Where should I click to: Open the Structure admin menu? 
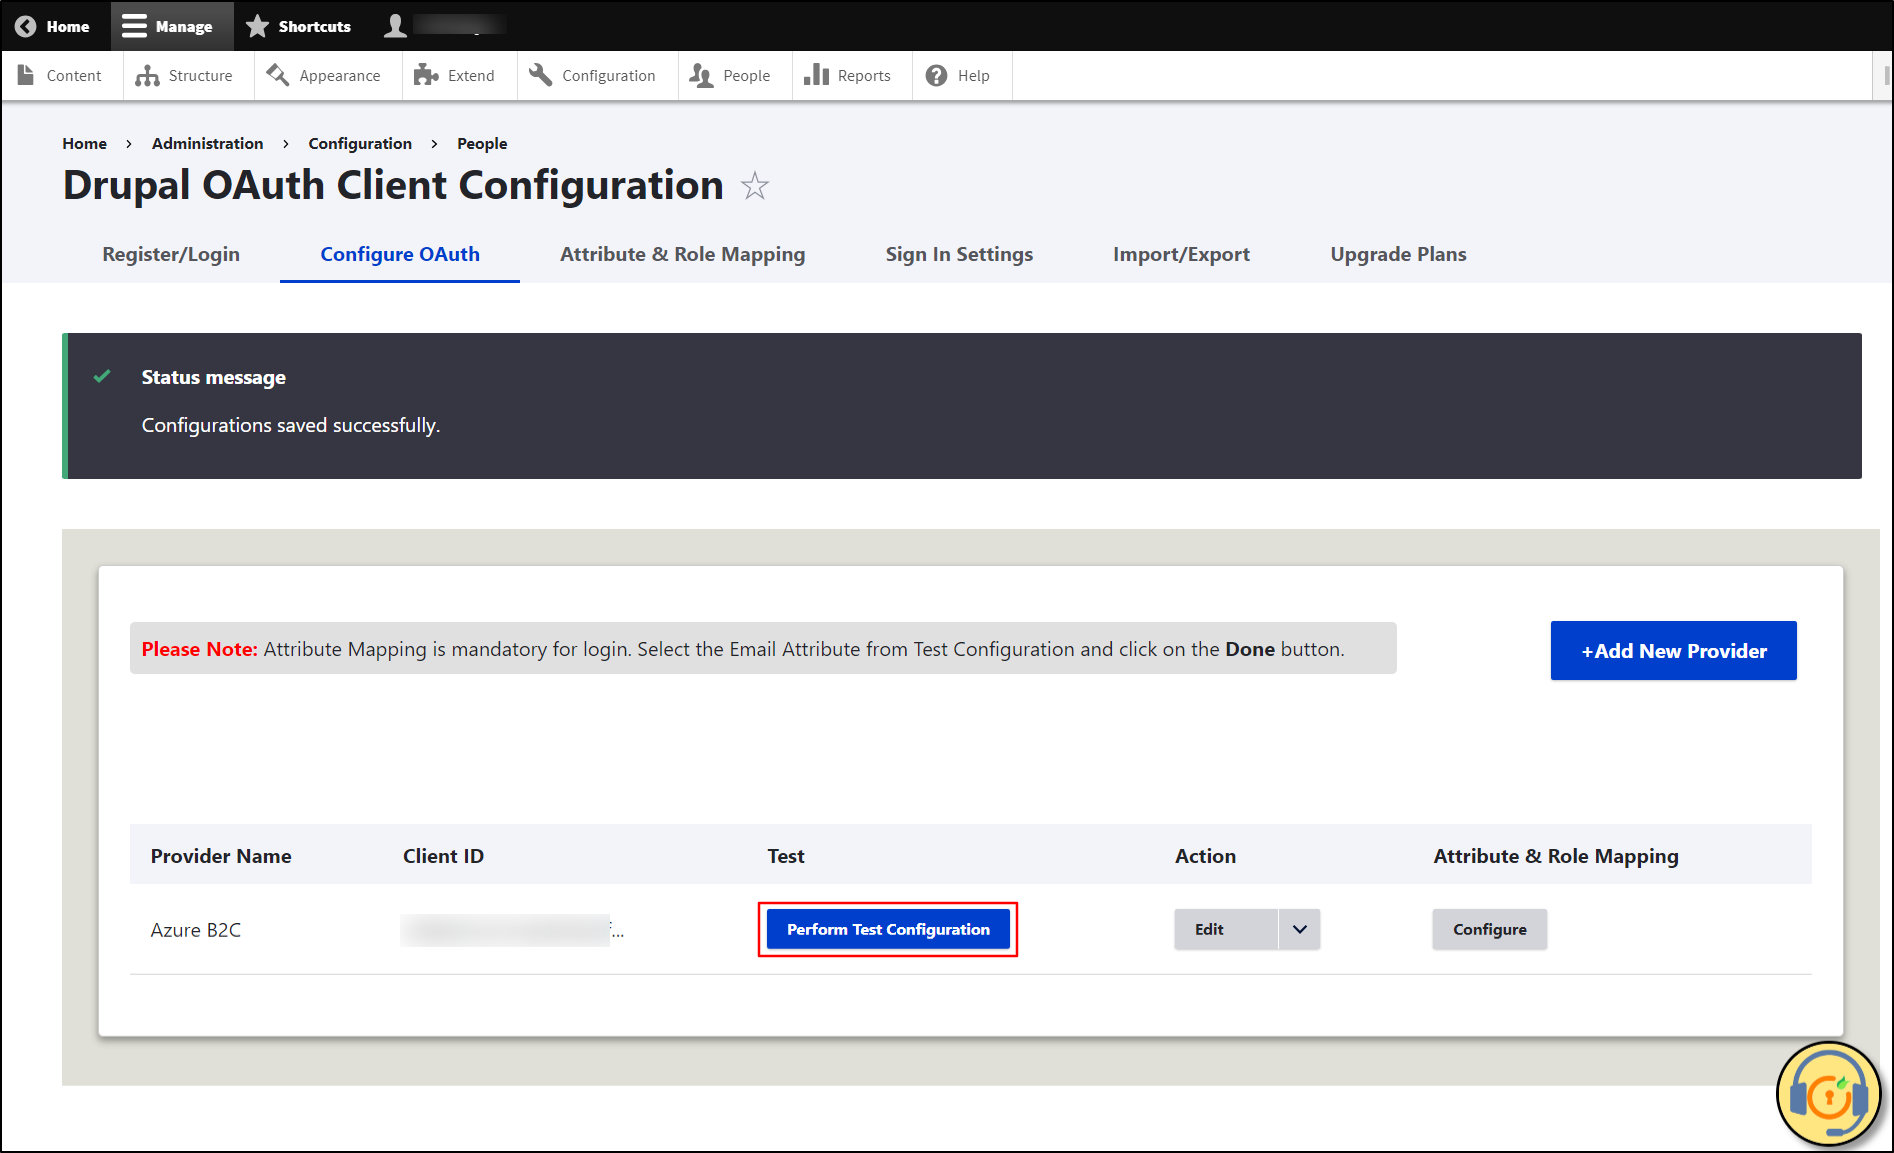pos(185,76)
